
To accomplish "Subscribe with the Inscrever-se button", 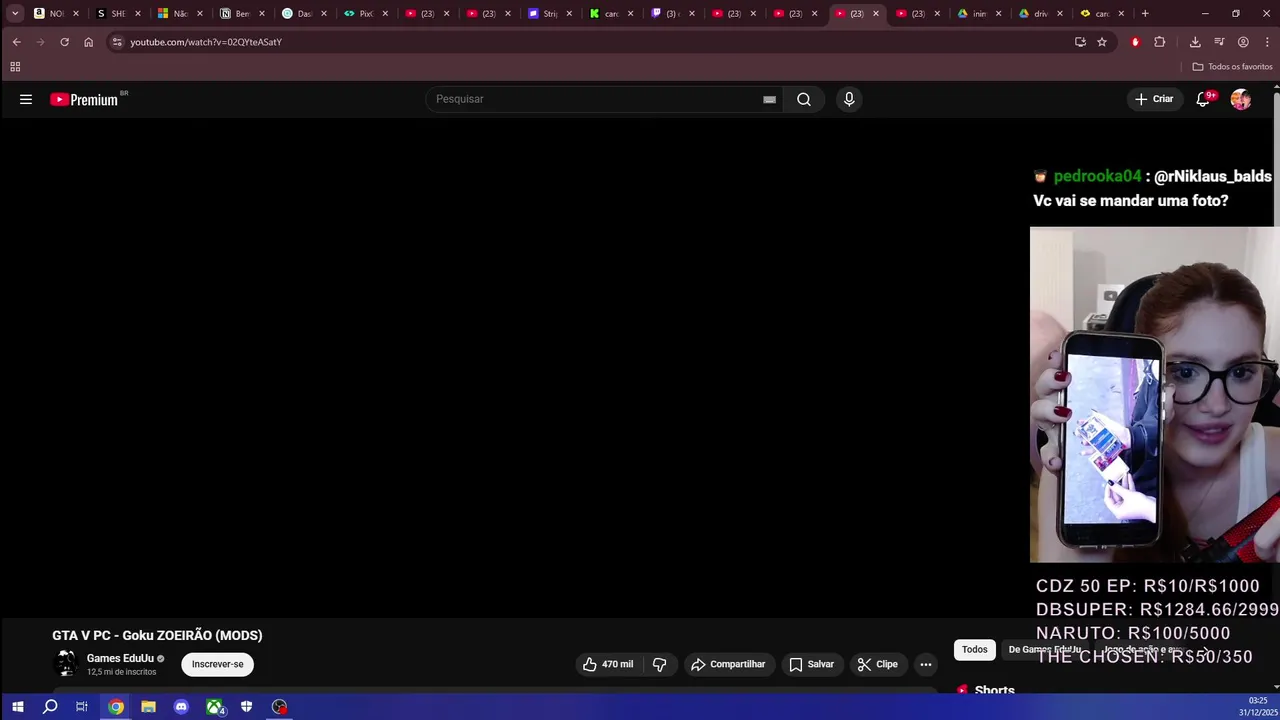I will pyautogui.click(x=217, y=664).
